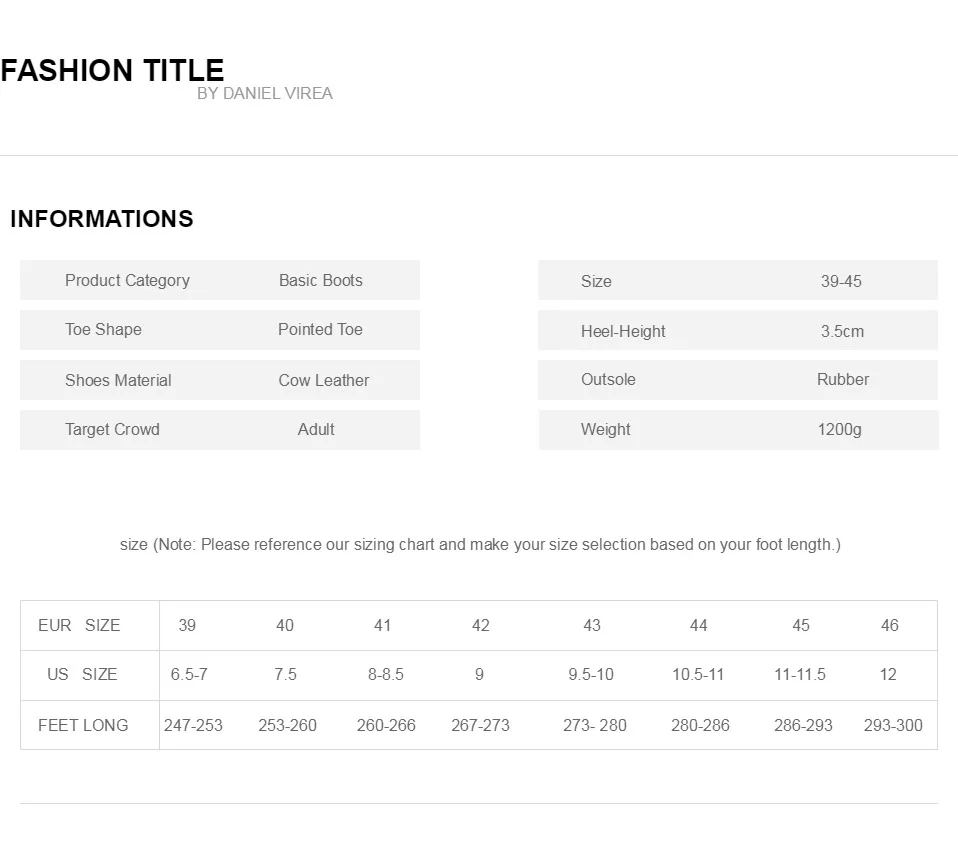Click EUR size 42 cell
958x855 pixels.
481,625
